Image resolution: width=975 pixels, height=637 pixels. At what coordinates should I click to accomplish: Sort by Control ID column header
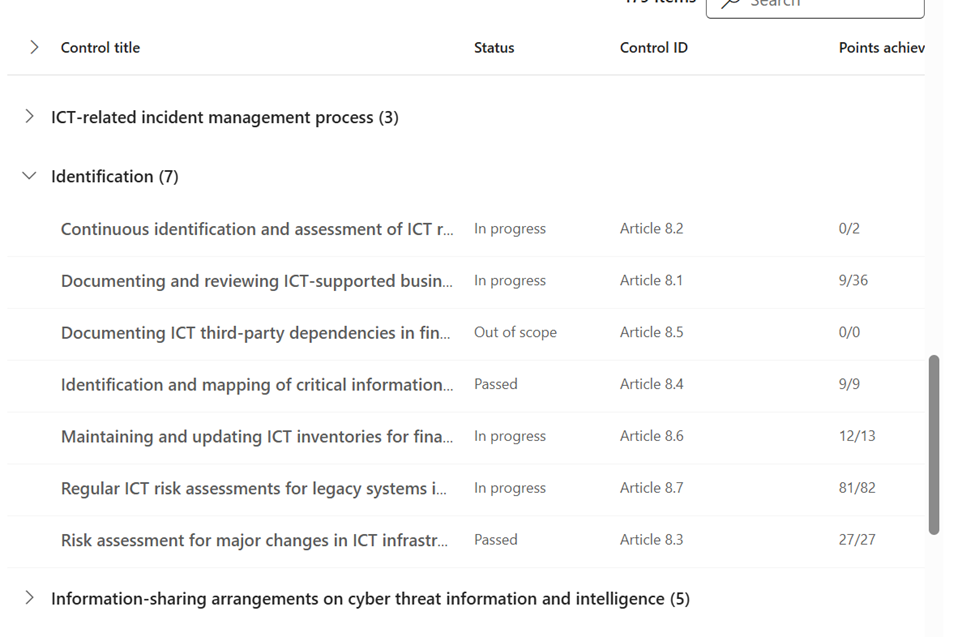point(653,47)
